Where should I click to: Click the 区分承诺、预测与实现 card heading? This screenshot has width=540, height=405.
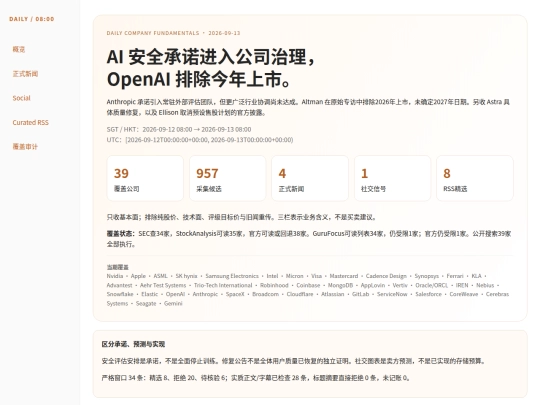pyautogui.click(x=133, y=344)
